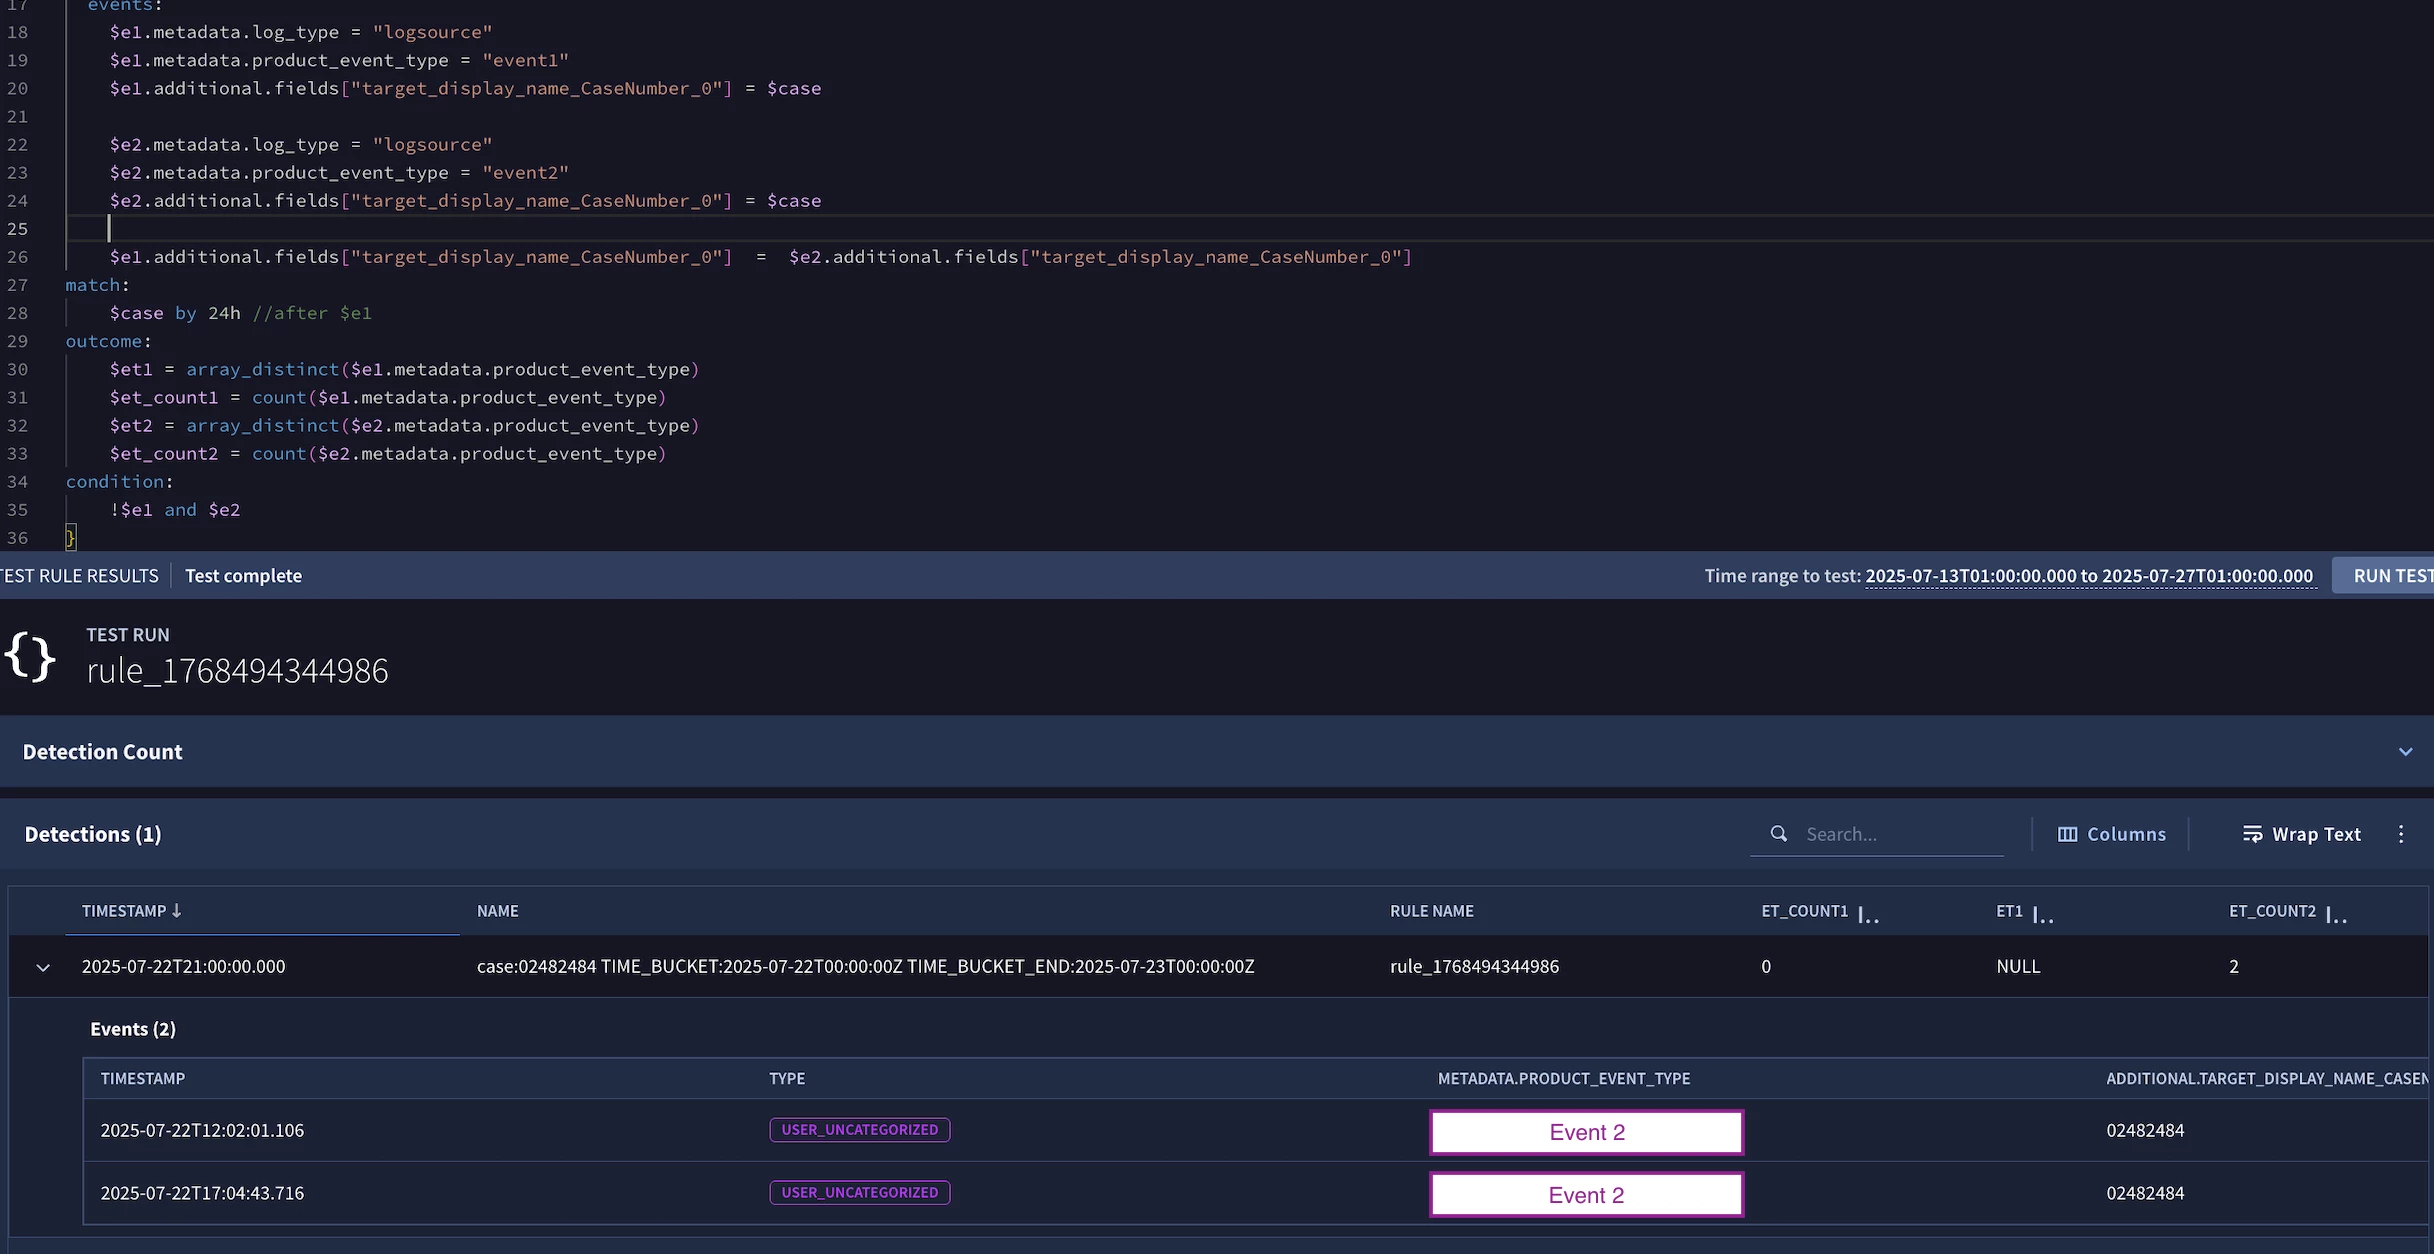2434x1254 pixels.
Task: Click the first Event 2 highlighted box
Action: pyautogui.click(x=1586, y=1132)
